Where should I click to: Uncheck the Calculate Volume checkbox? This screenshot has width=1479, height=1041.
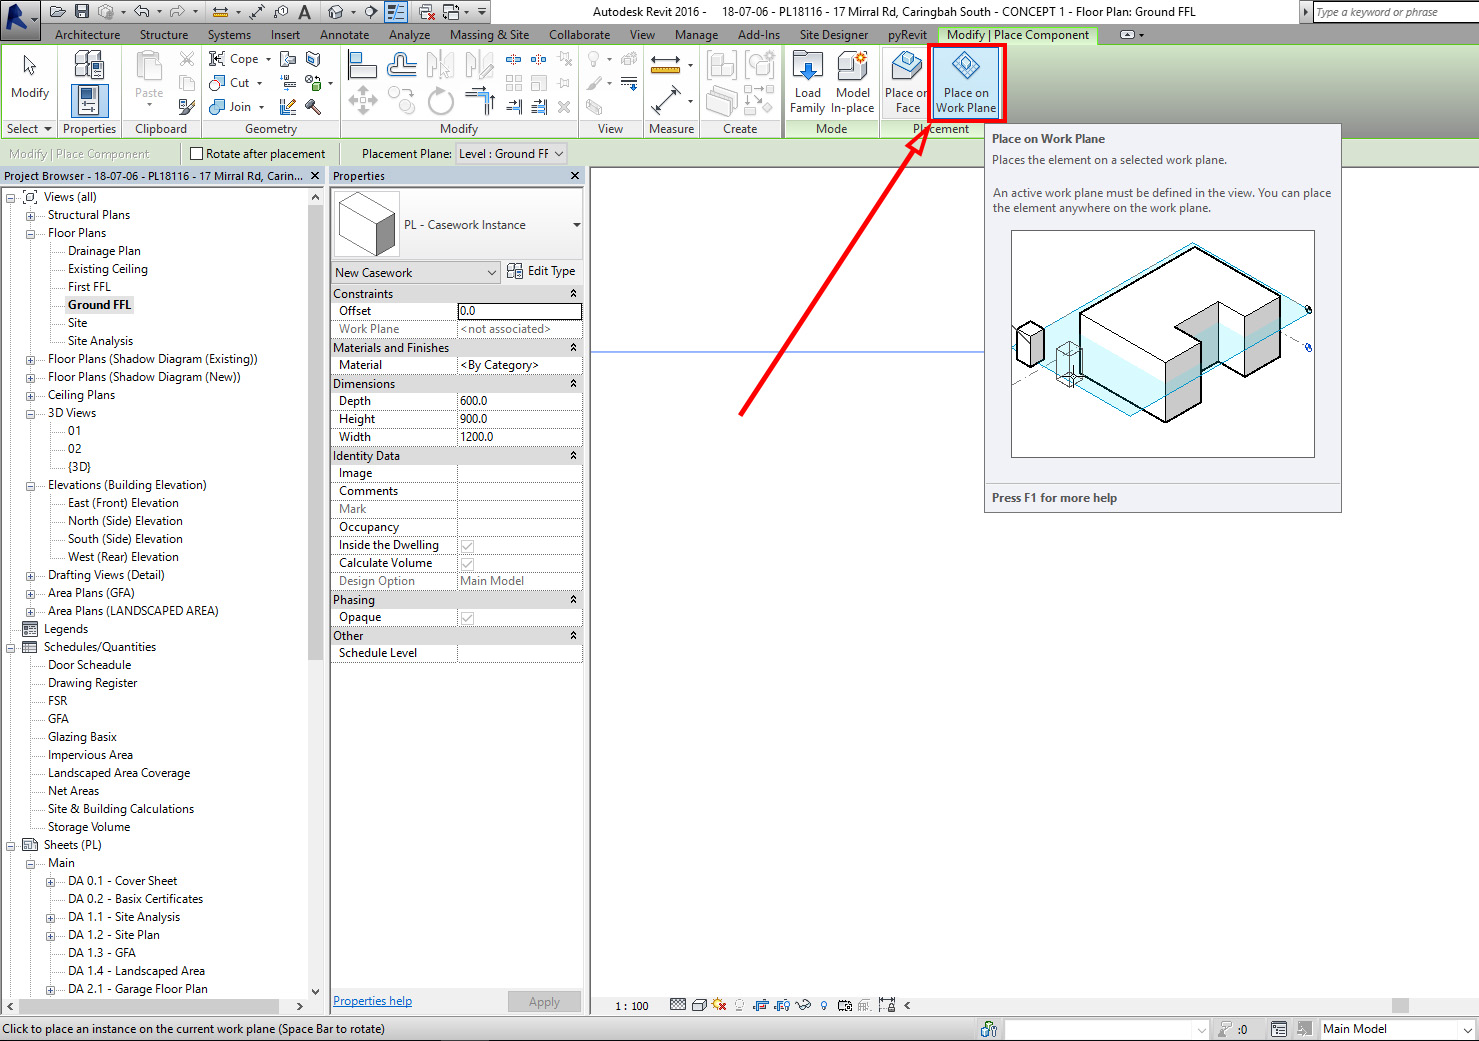[466, 563]
